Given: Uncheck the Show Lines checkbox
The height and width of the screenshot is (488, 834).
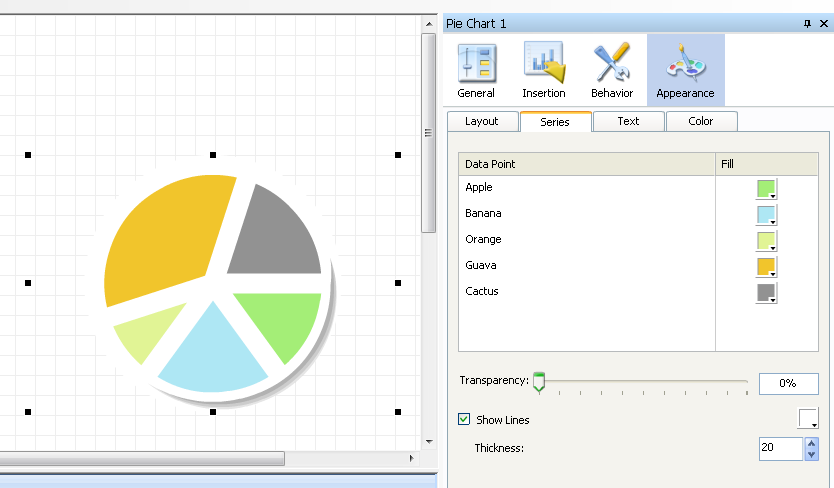Looking at the screenshot, I should (x=464, y=420).
